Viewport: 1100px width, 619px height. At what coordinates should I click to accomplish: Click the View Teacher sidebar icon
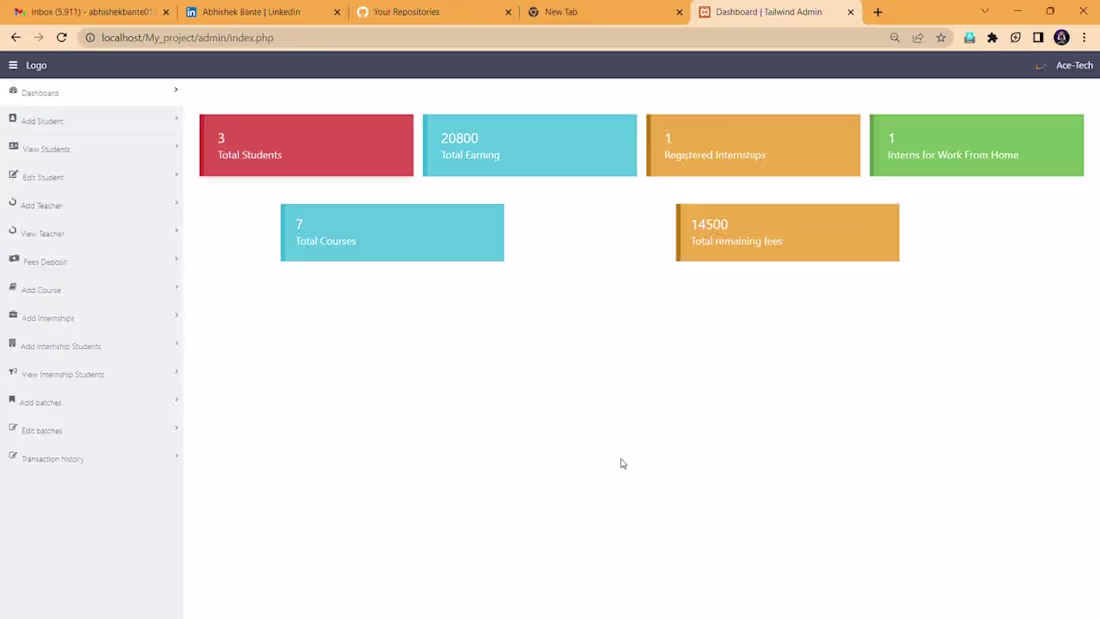pos(13,230)
